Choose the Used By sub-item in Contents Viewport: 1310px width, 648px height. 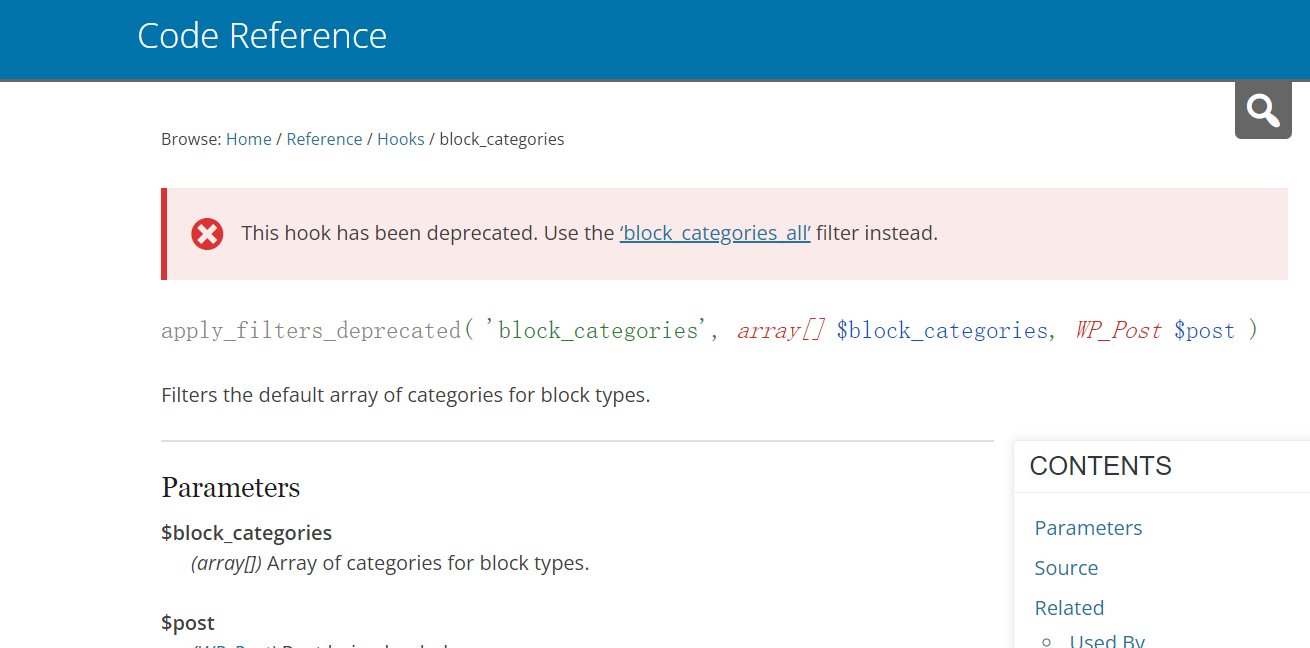point(1106,640)
